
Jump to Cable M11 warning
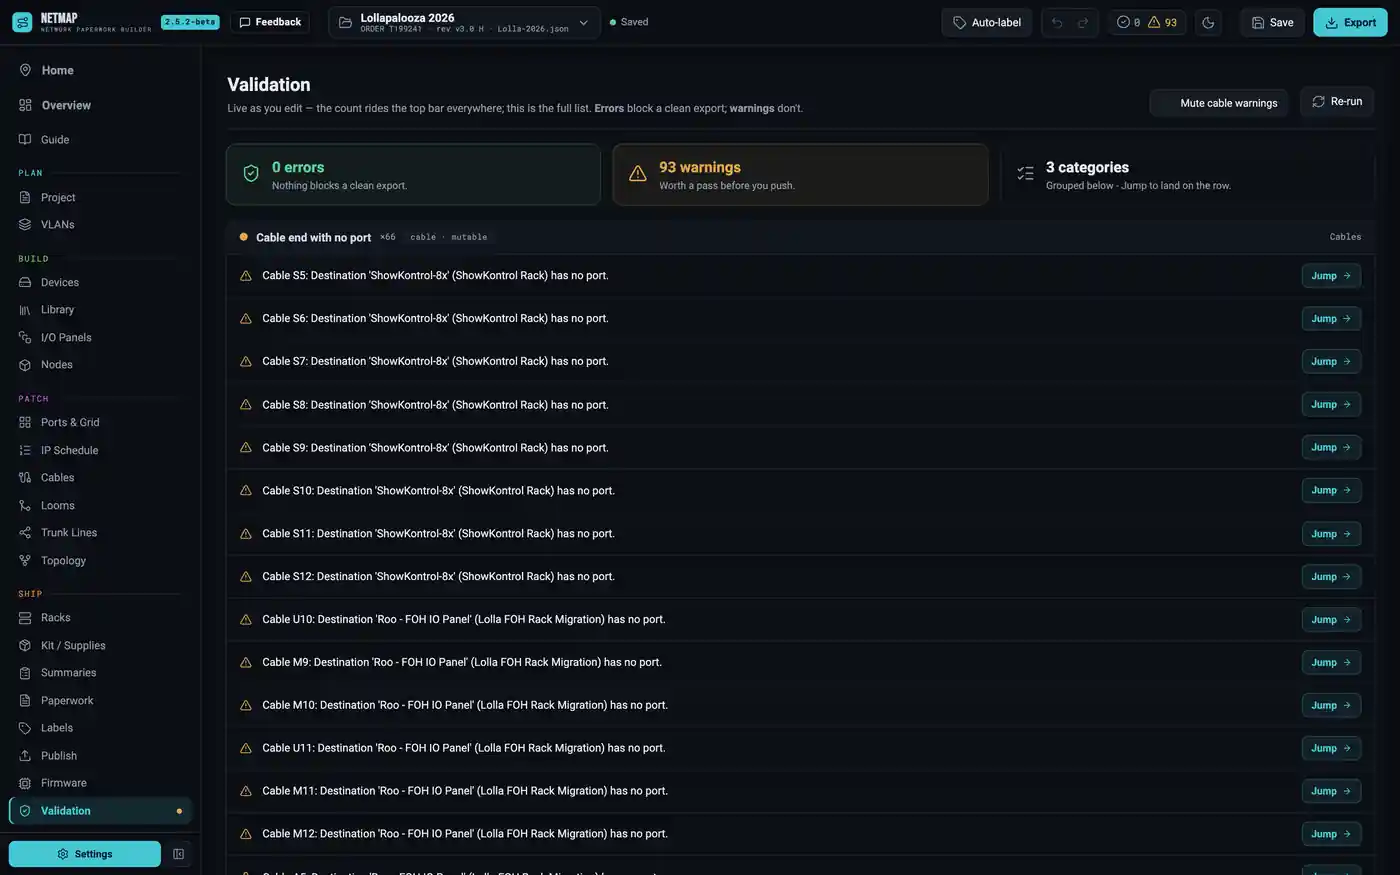click(x=1331, y=791)
